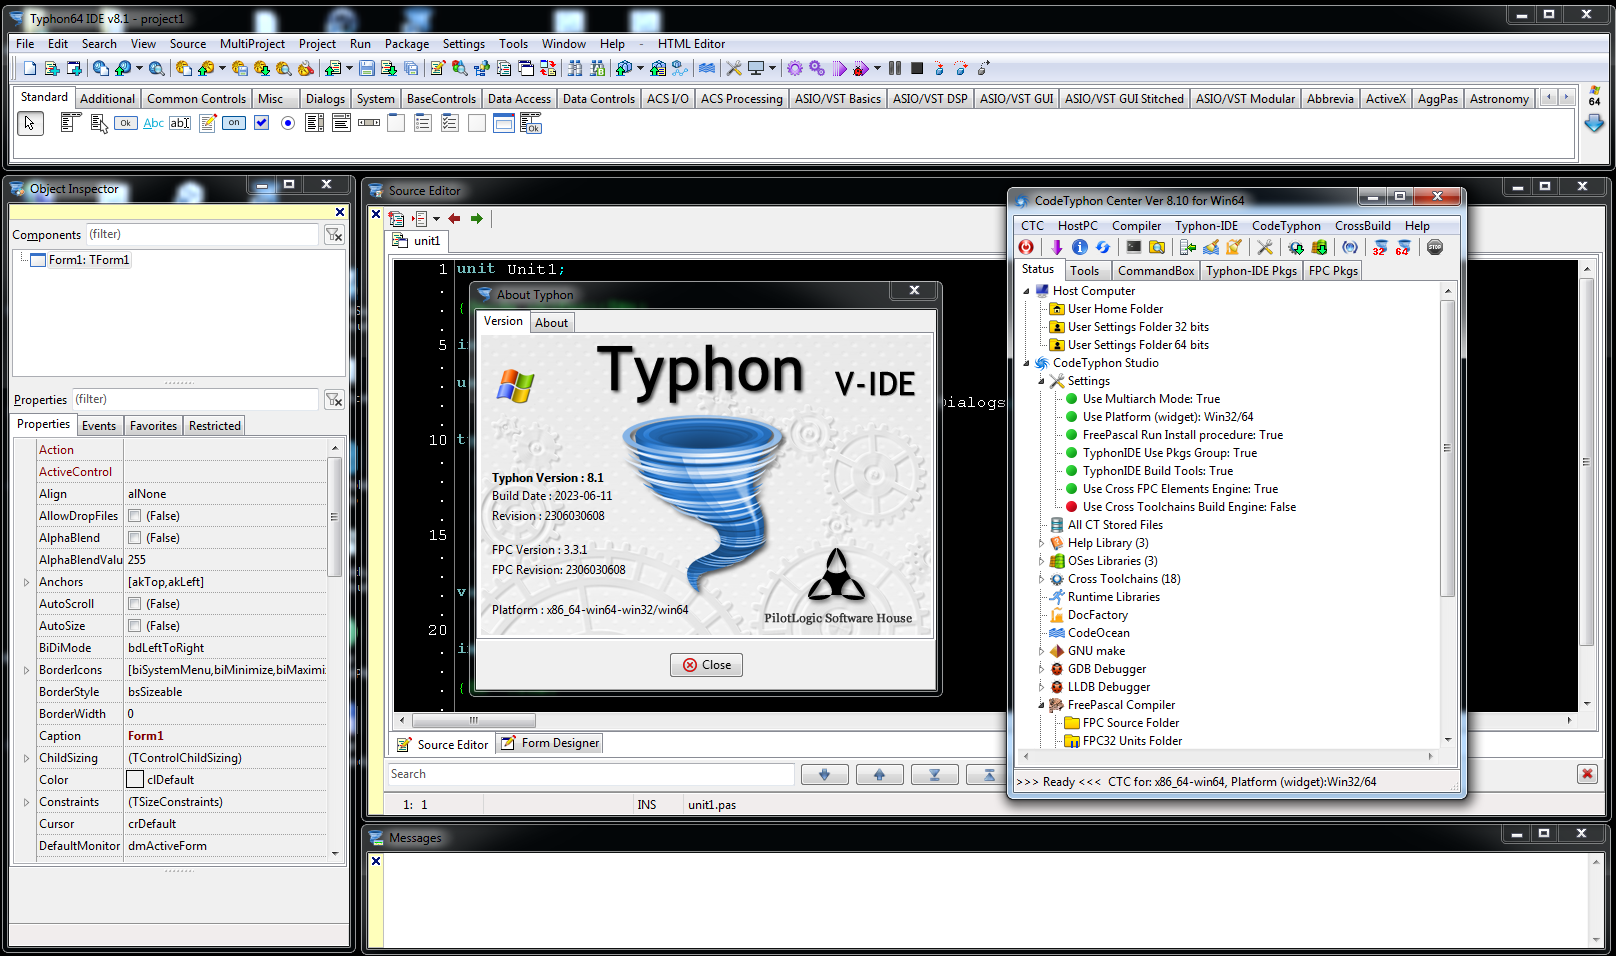Click the folder search icon in CodeTyphon Center

click(x=1157, y=247)
